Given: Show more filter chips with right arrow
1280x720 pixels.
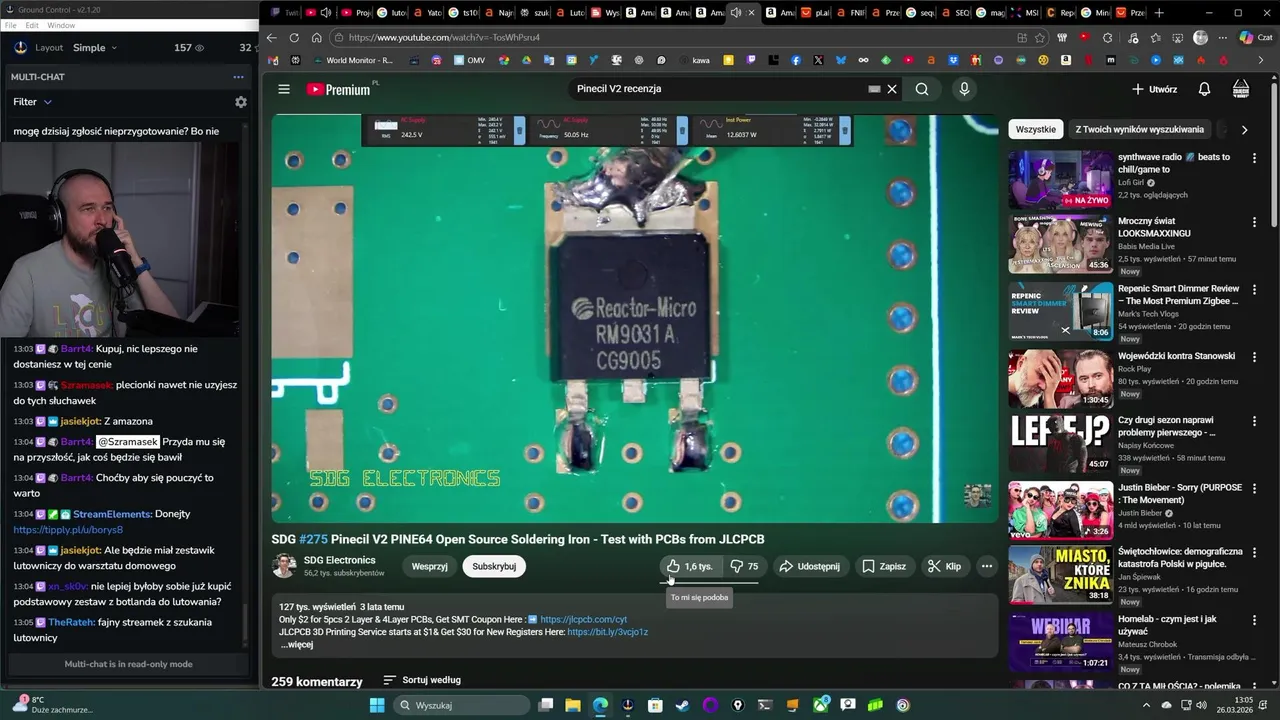Looking at the screenshot, I should 1244,129.
